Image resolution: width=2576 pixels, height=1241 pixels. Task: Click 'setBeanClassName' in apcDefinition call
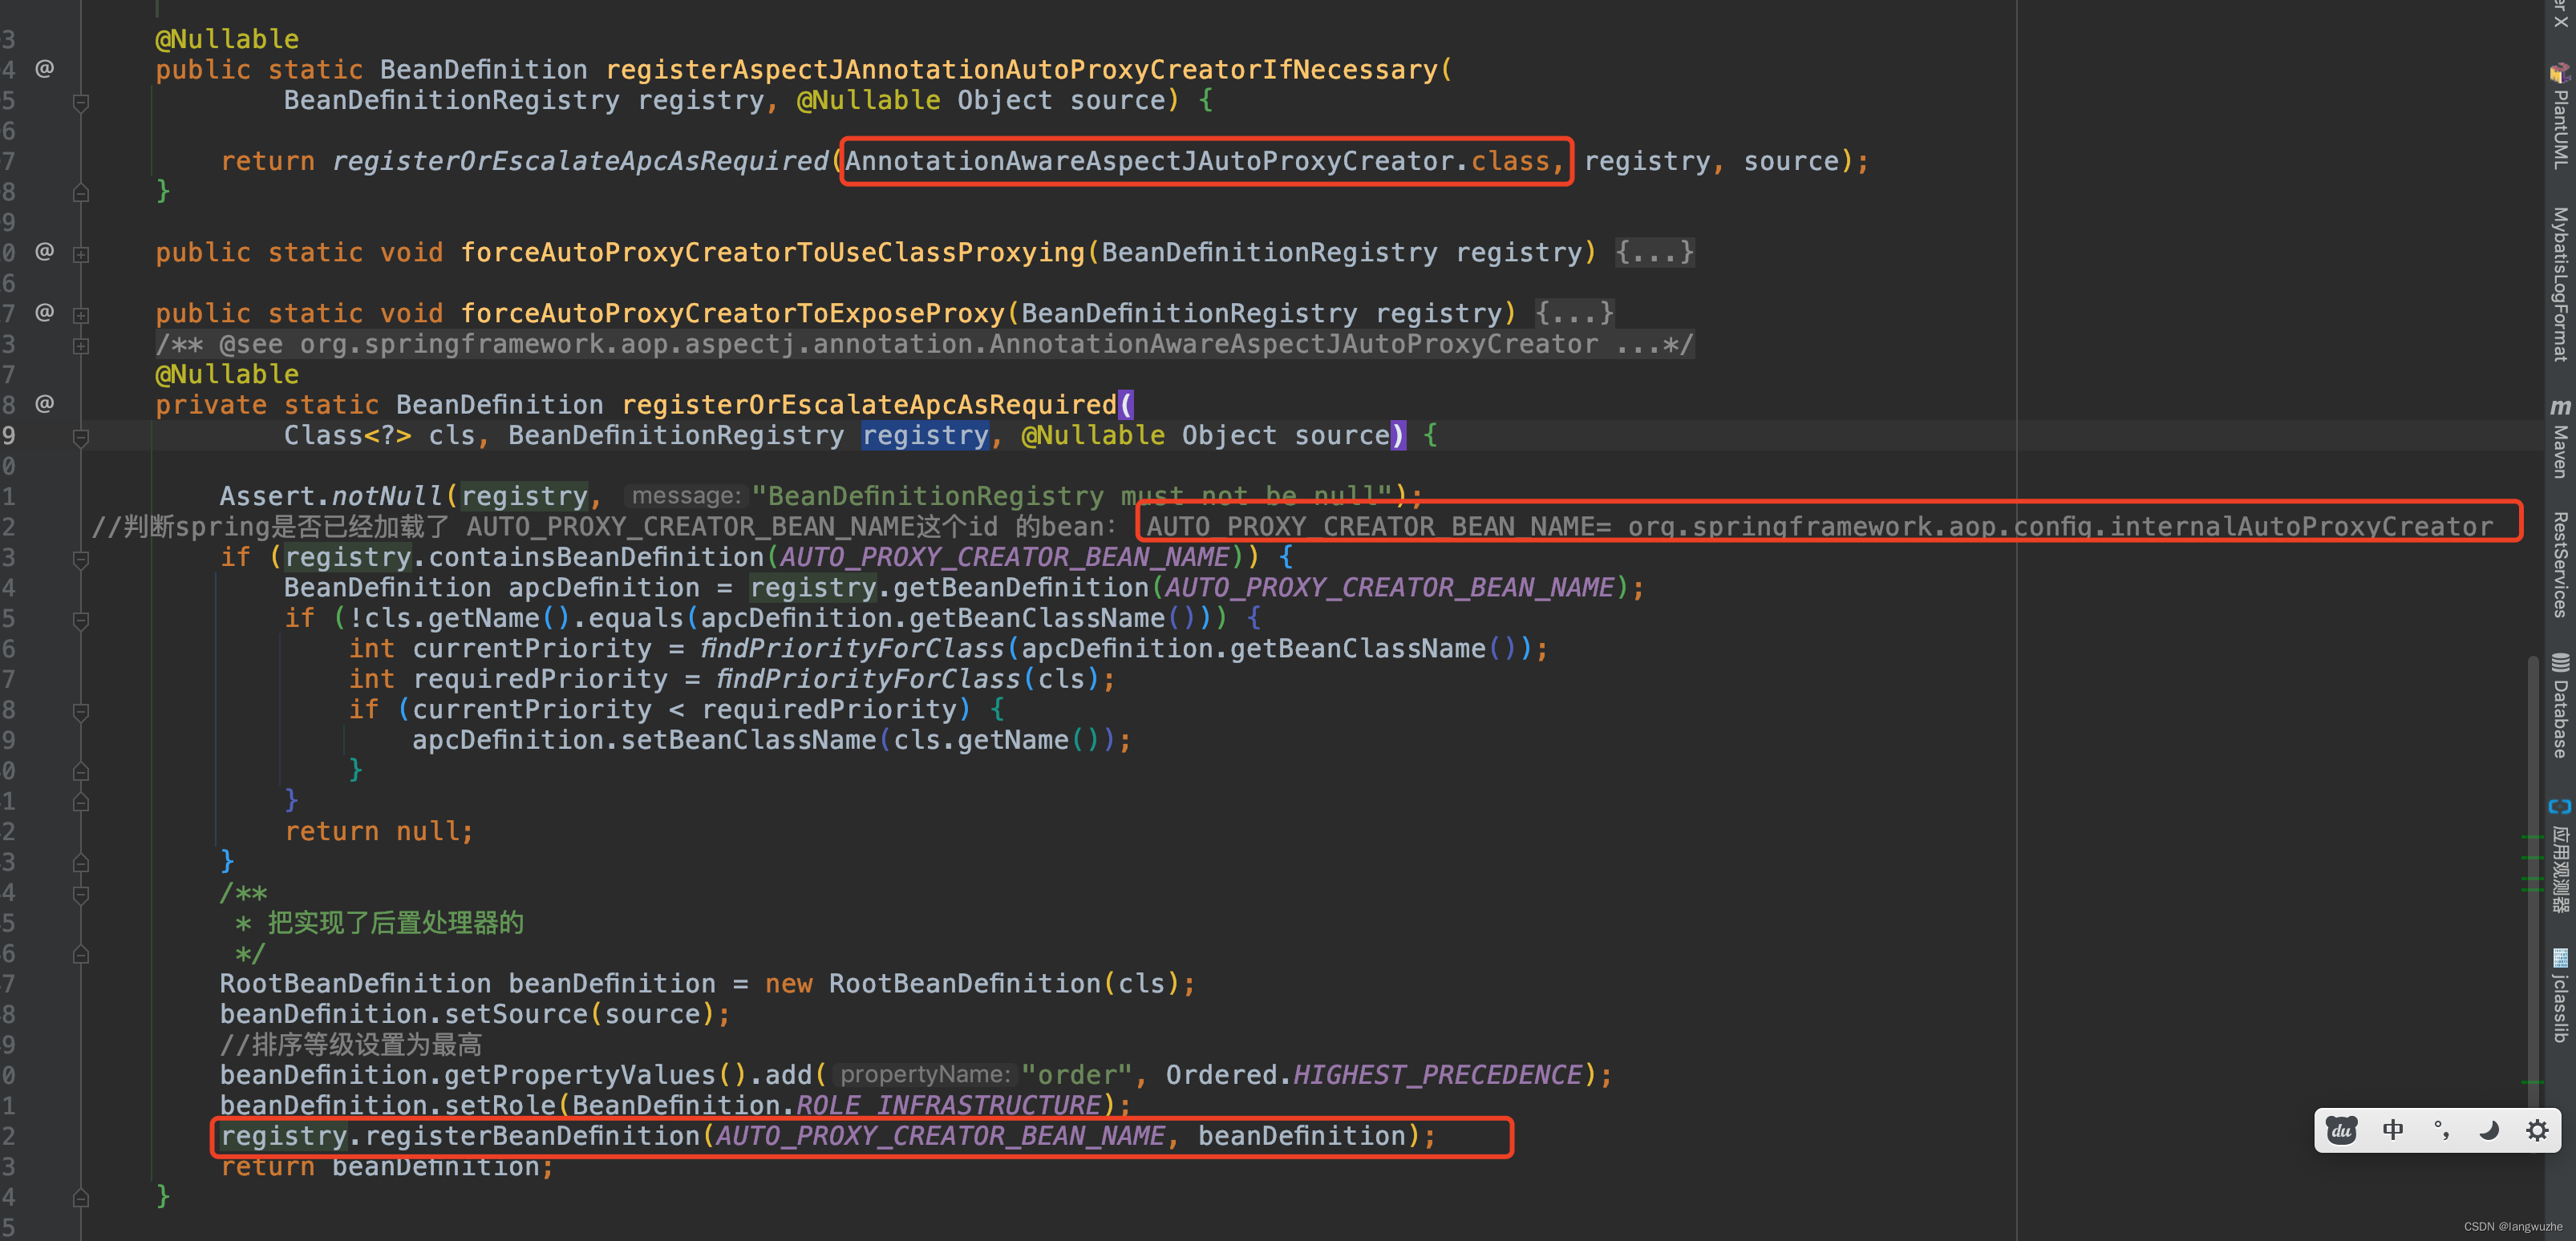click(x=748, y=740)
